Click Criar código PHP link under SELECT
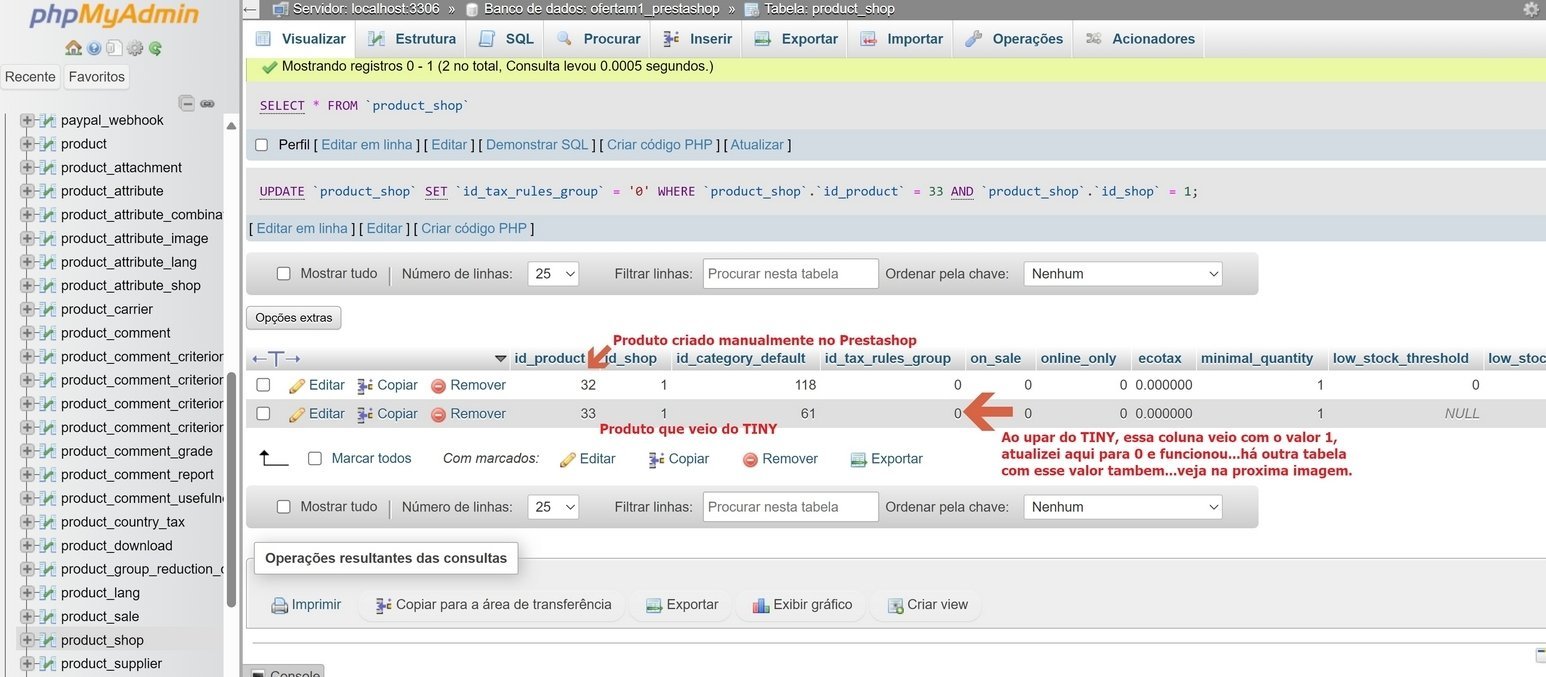This screenshot has width=1546, height=677. pyautogui.click(x=660, y=145)
